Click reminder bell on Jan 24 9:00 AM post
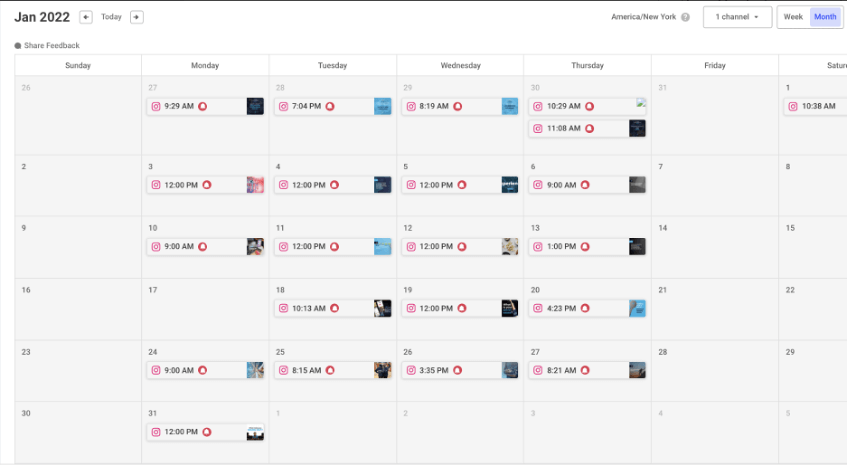848x466 pixels. 202,370
